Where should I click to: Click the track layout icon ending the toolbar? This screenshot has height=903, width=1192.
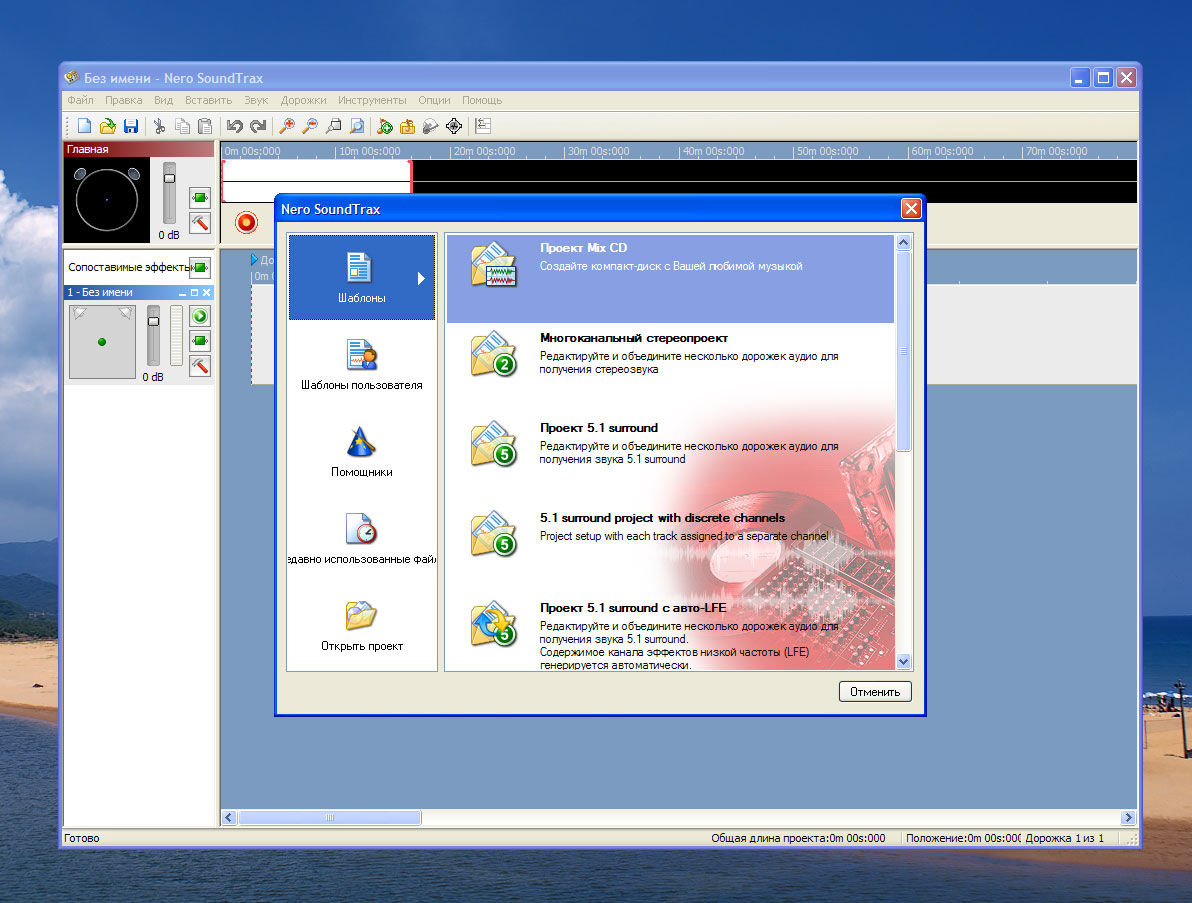point(483,126)
